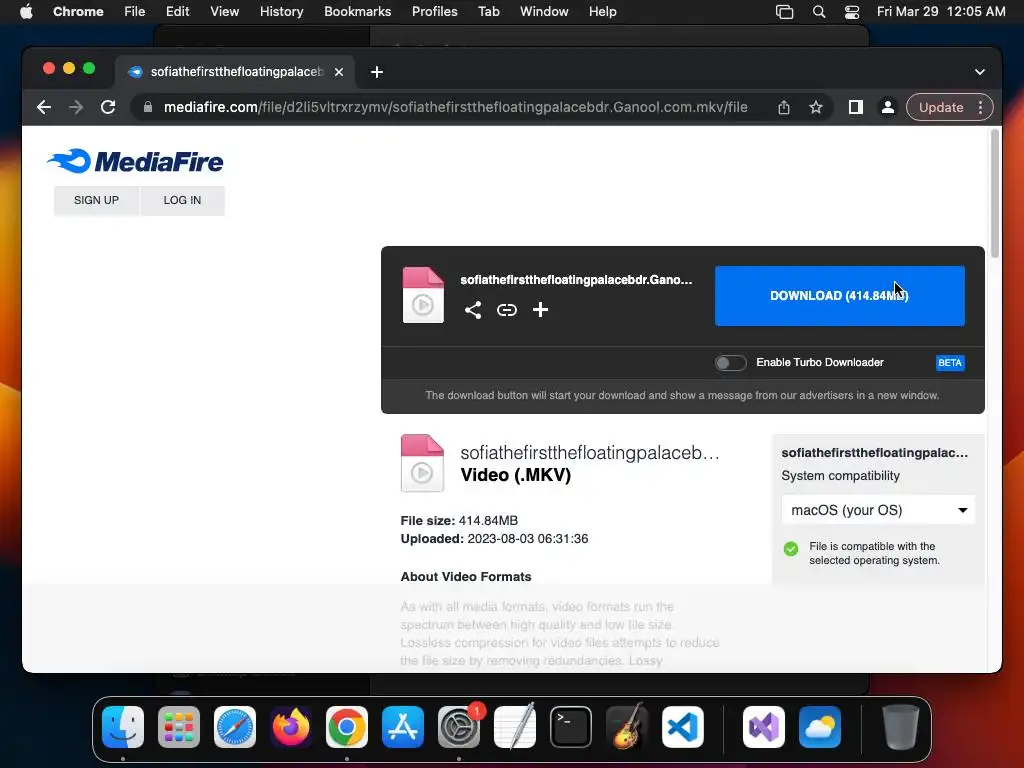
Task: Open App Store from the dock
Action: pyautogui.click(x=403, y=727)
